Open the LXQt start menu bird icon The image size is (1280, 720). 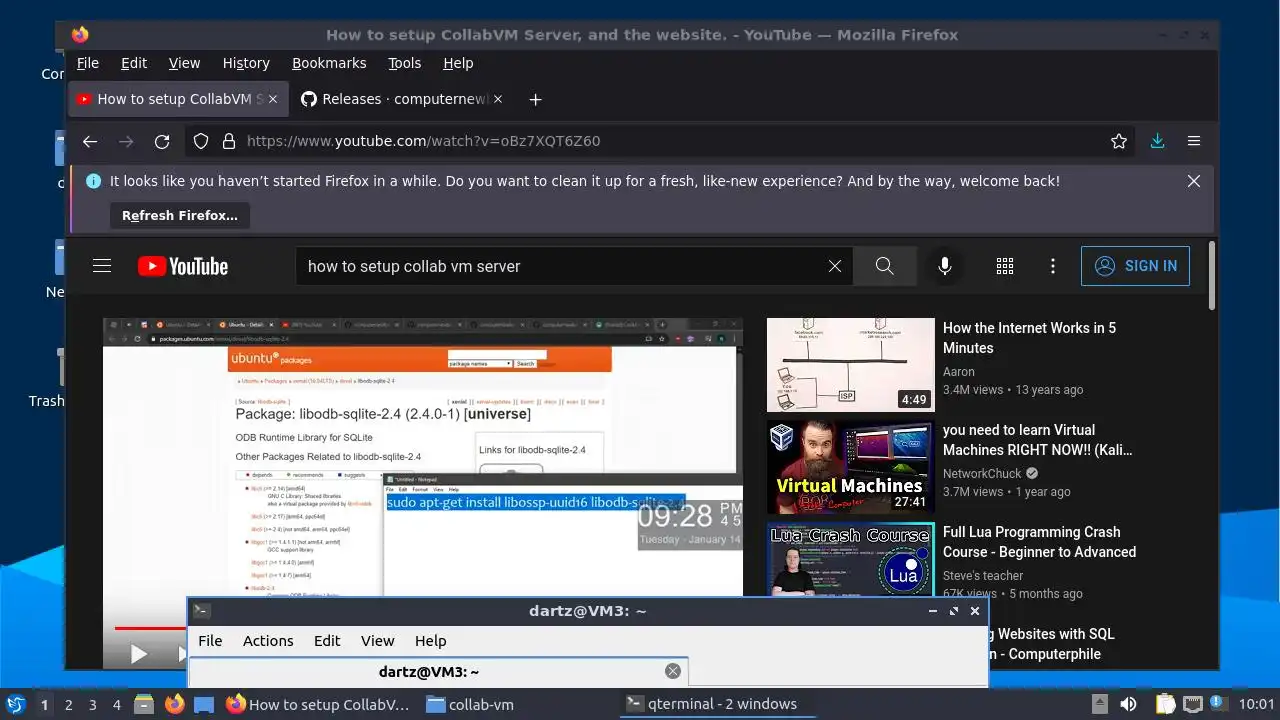coord(15,704)
